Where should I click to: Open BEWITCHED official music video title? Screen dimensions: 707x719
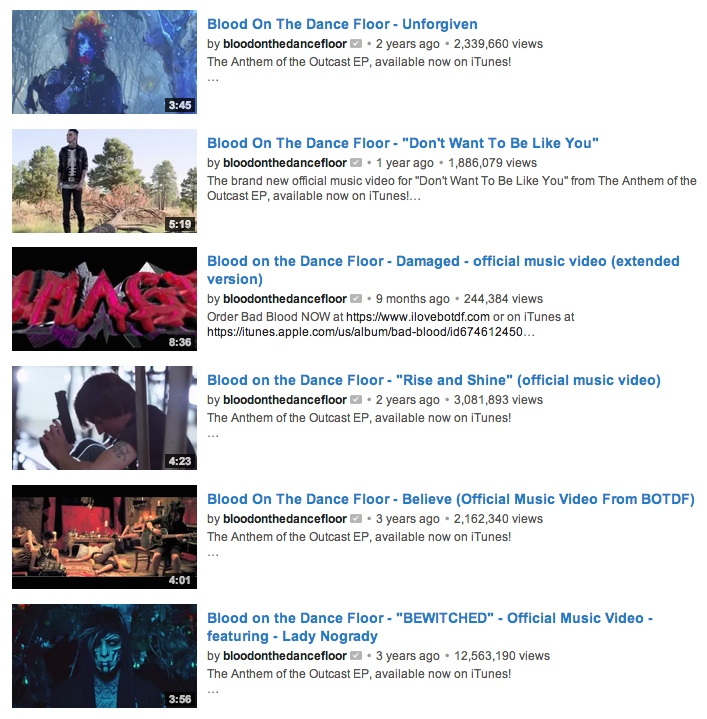[x=430, y=627]
